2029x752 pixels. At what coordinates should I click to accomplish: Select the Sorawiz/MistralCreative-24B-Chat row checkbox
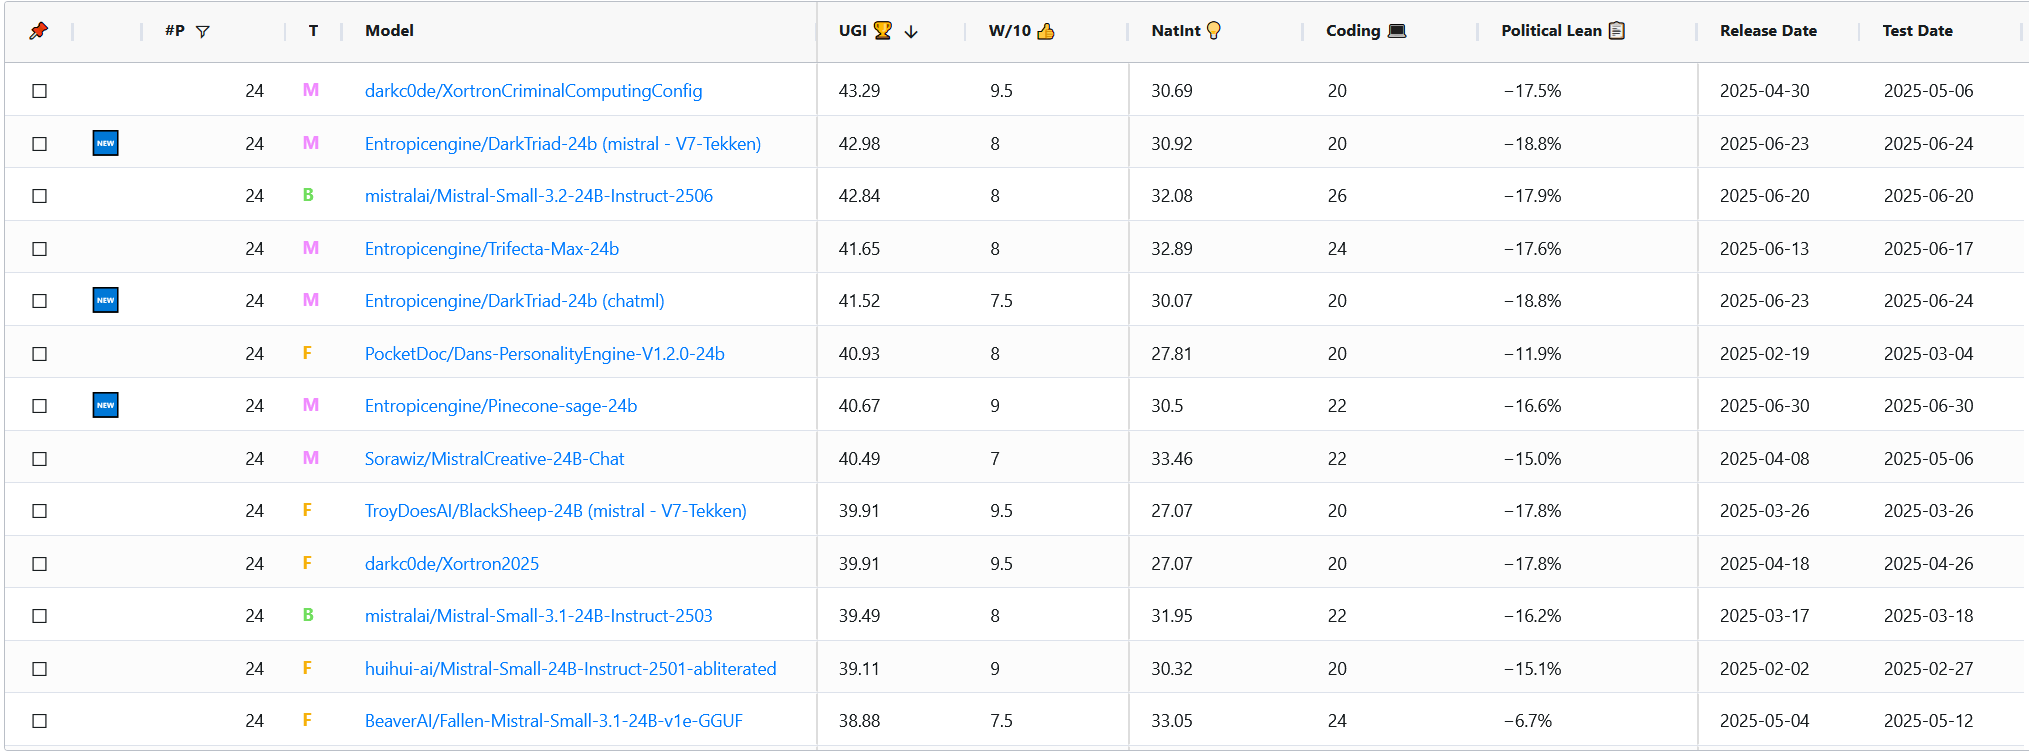pyautogui.click(x=40, y=459)
